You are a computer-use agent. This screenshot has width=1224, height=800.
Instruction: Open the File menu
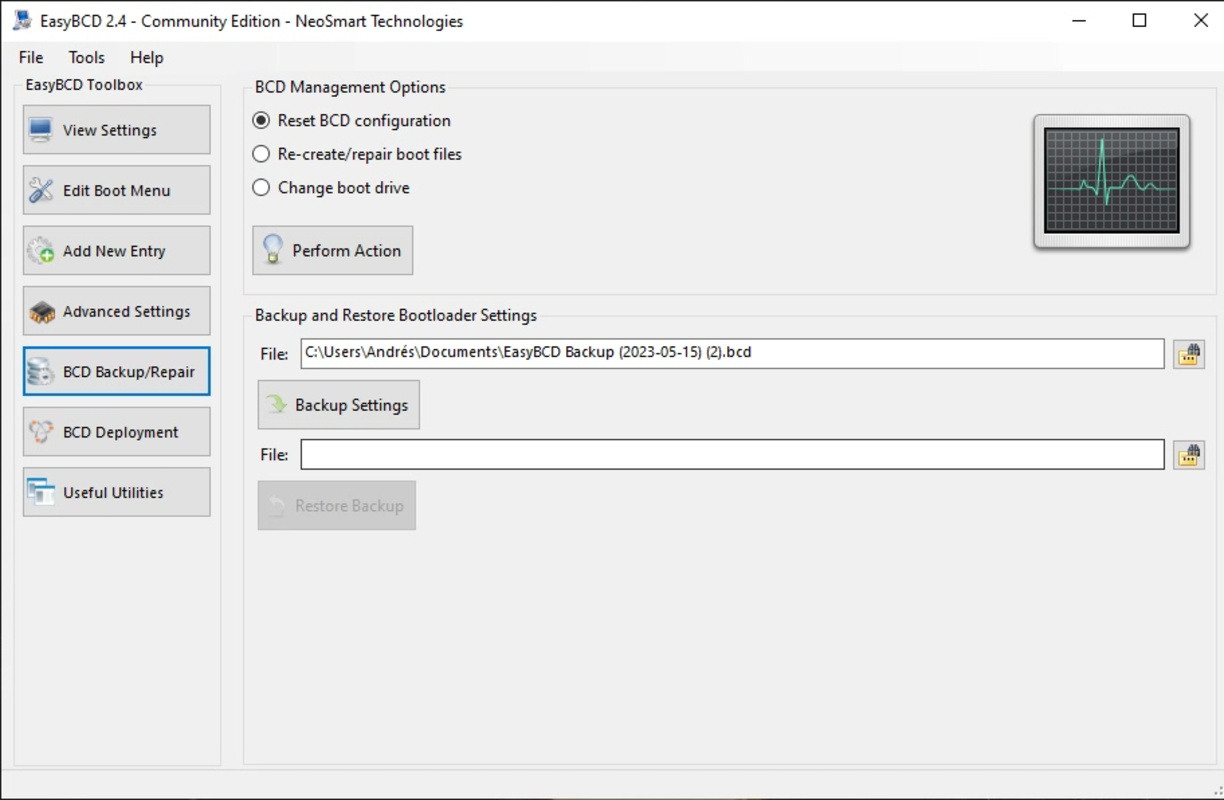pyautogui.click(x=31, y=57)
